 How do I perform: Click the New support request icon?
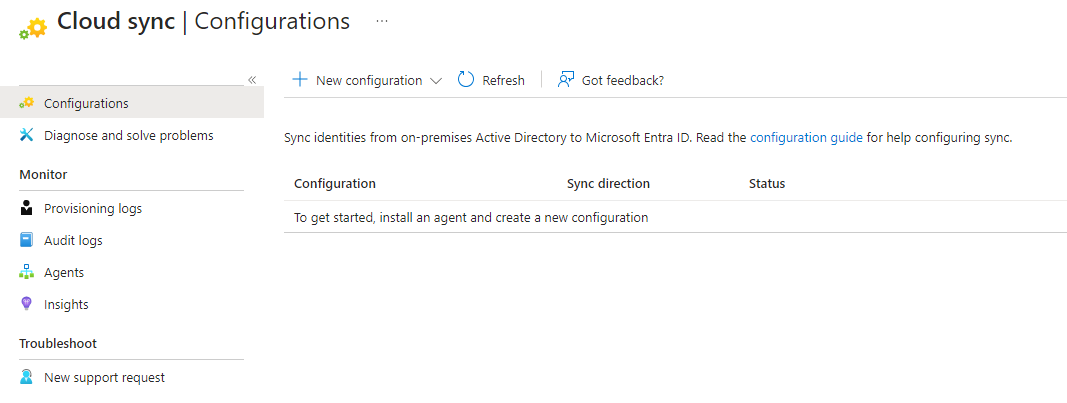click(x=27, y=378)
